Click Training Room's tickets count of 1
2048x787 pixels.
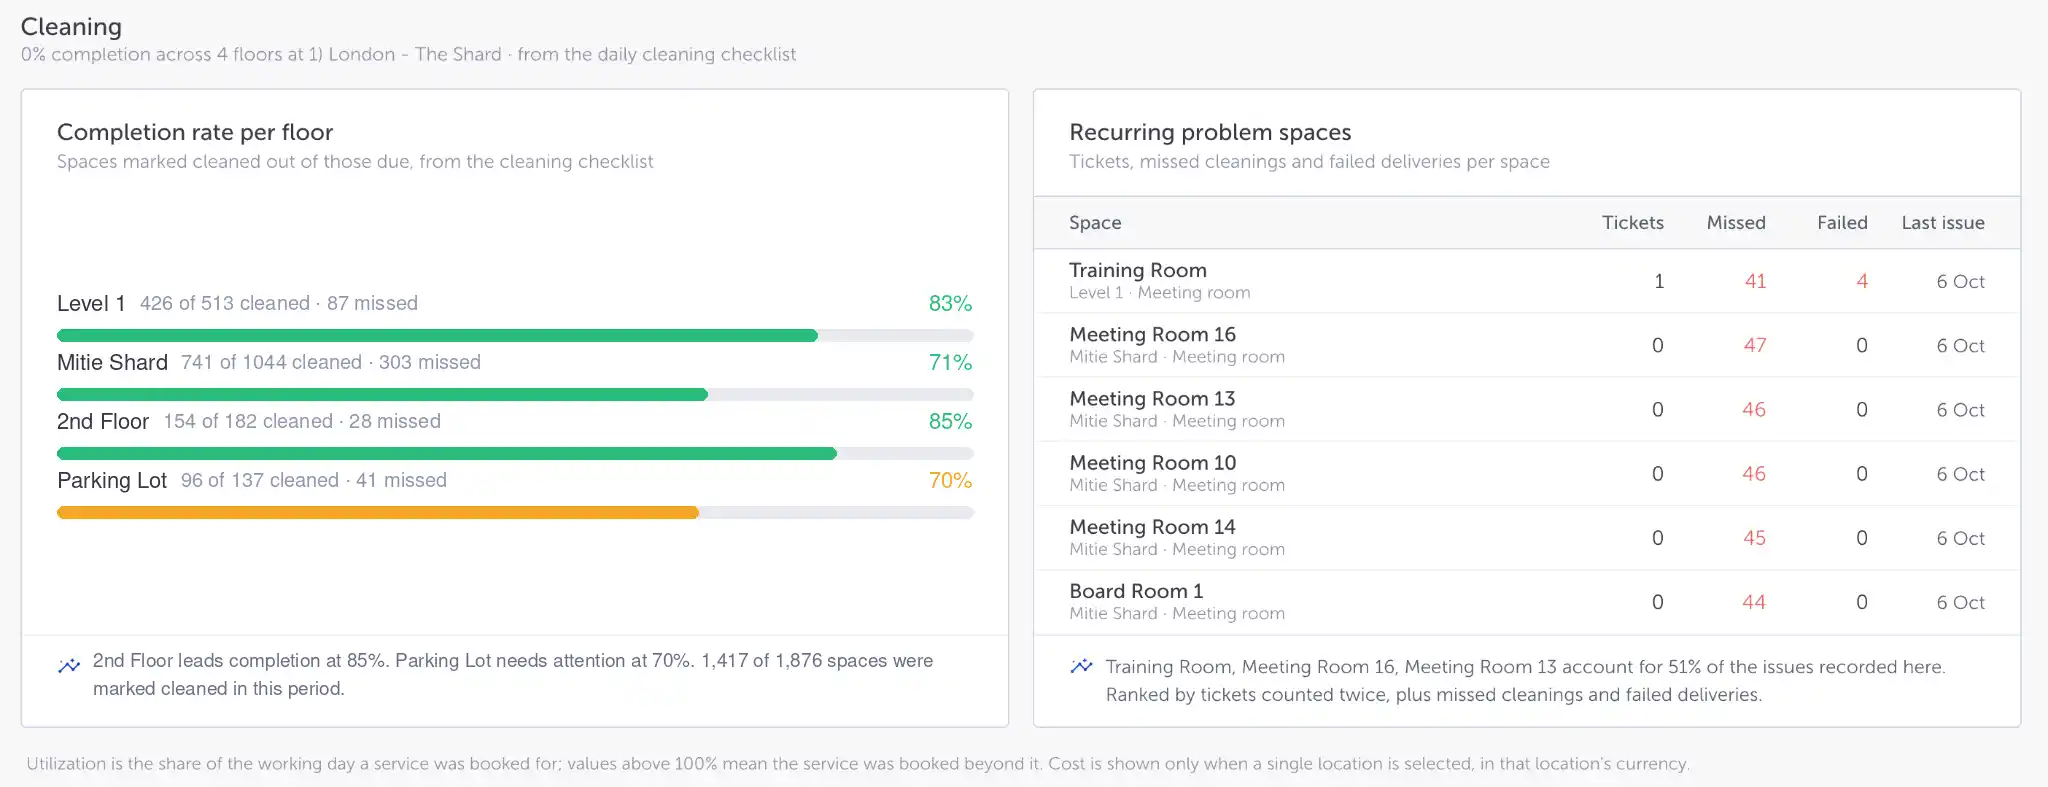pos(1659,282)
